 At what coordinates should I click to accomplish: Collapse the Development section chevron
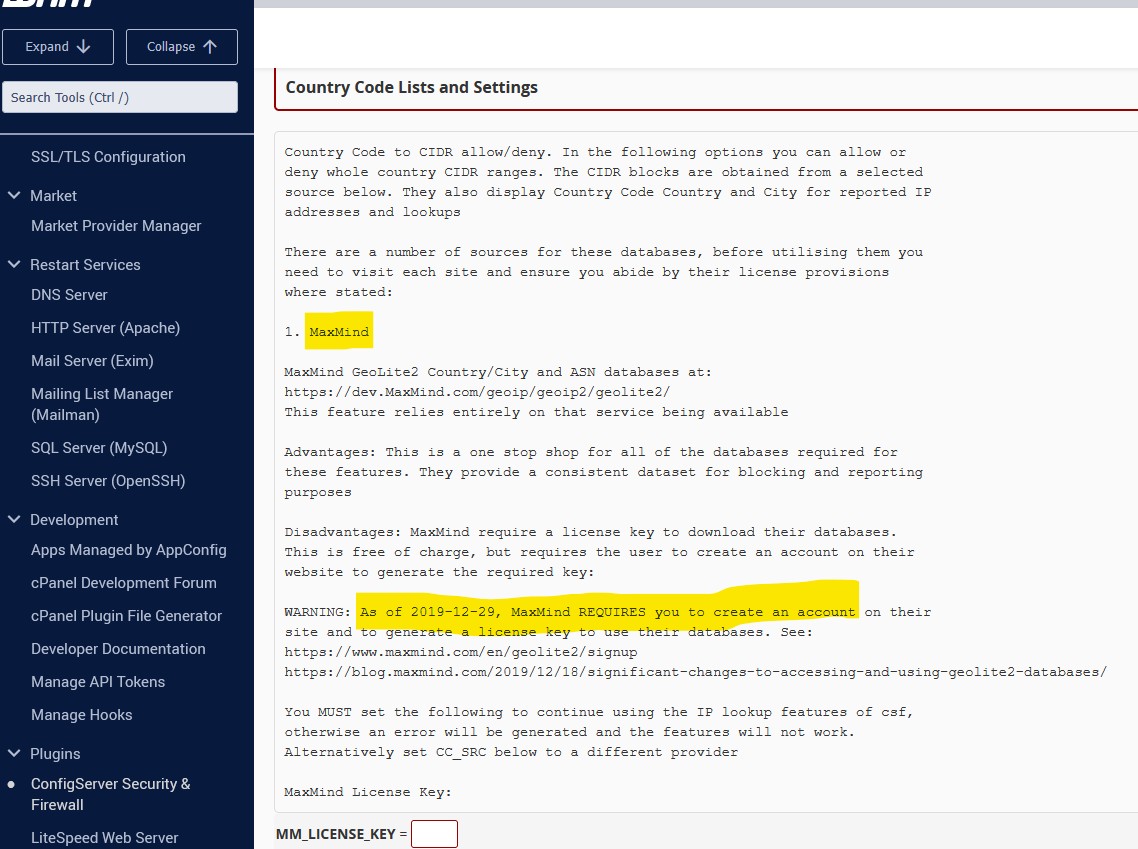(14, 520)
